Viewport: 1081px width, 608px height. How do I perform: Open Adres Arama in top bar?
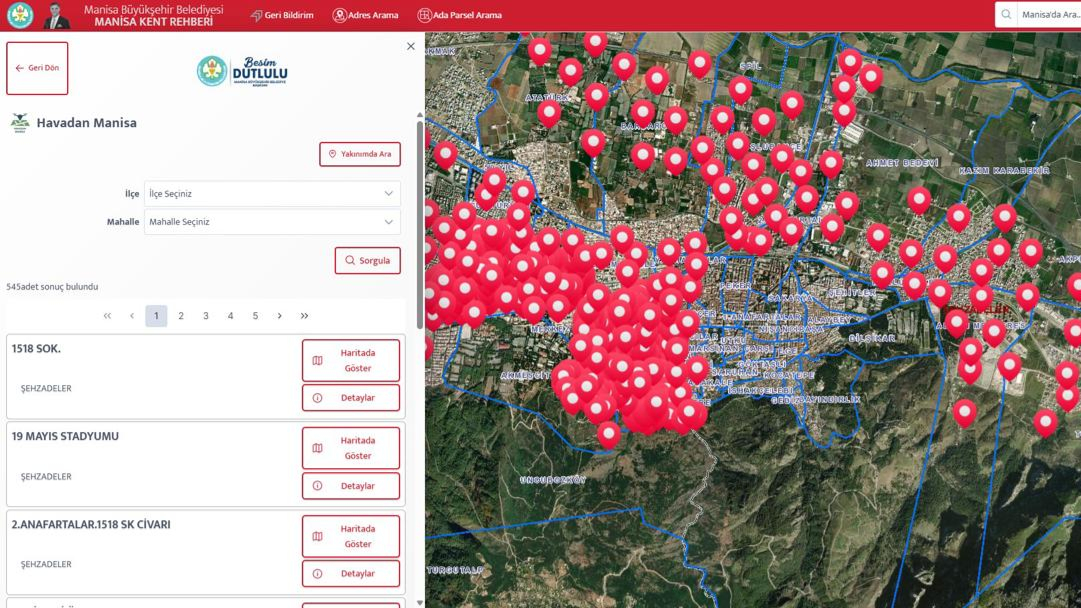coord(365,15)
